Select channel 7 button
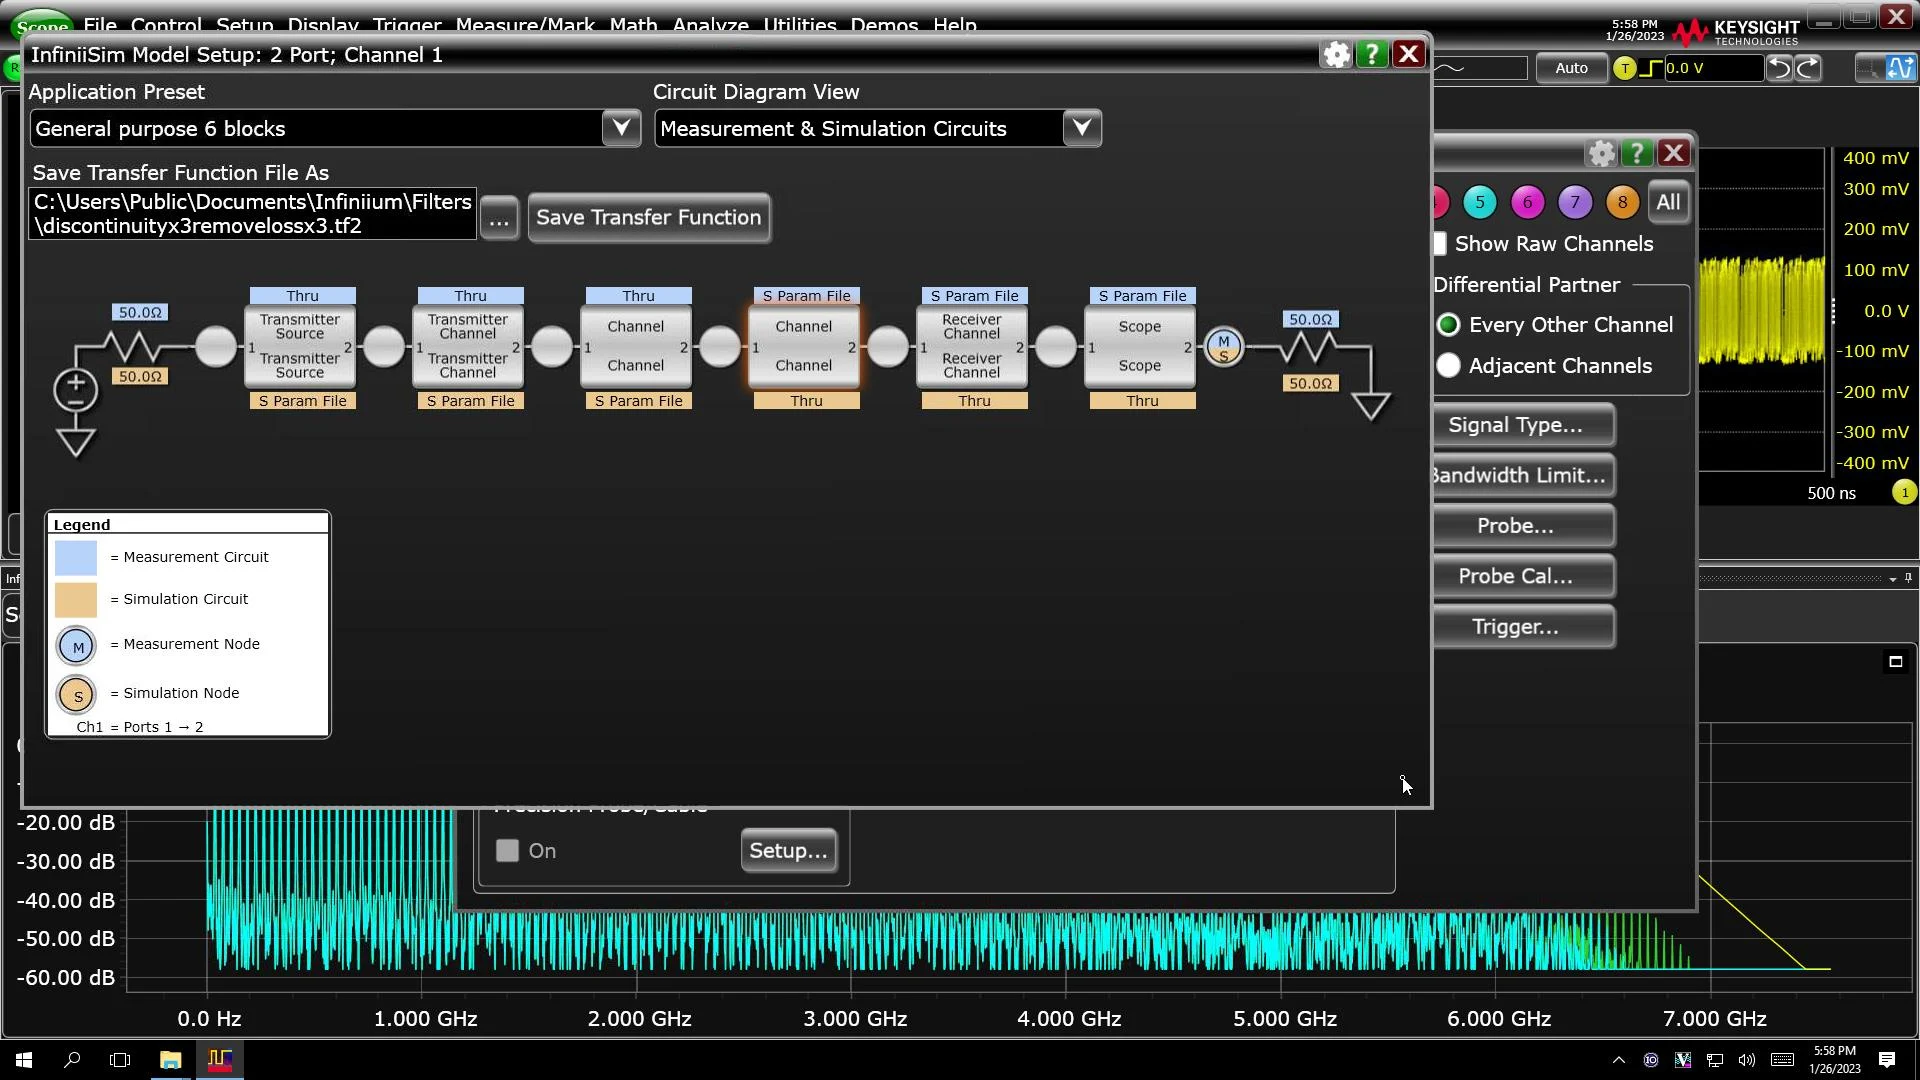This screenshot has height=1080, width=1920. pos(1575,202)
